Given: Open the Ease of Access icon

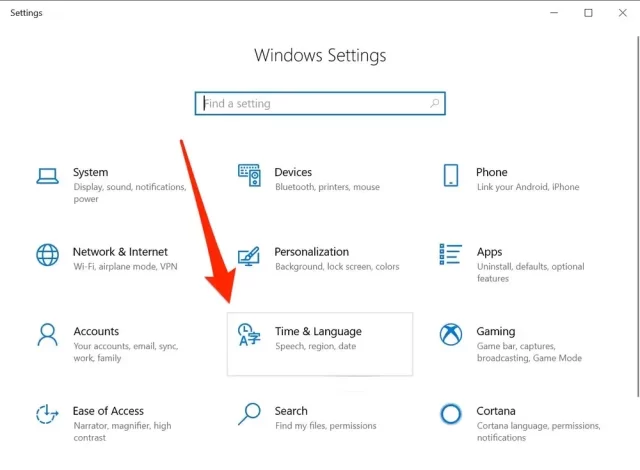Looking at the screenshot, I should (47, 414).
